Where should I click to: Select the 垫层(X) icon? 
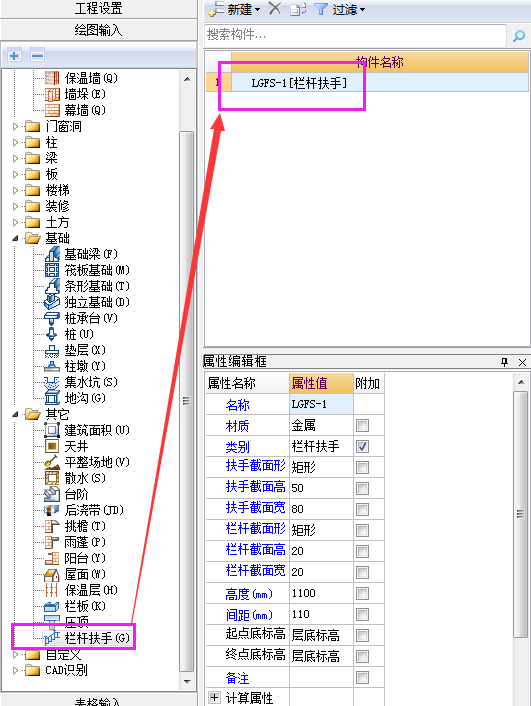(x=52, y=350)
